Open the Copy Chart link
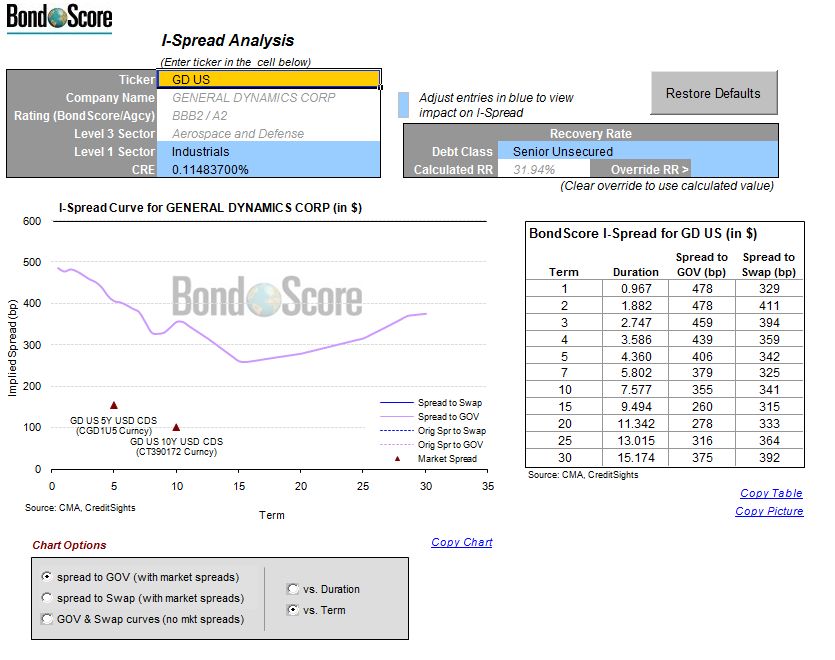 [462, 542]
